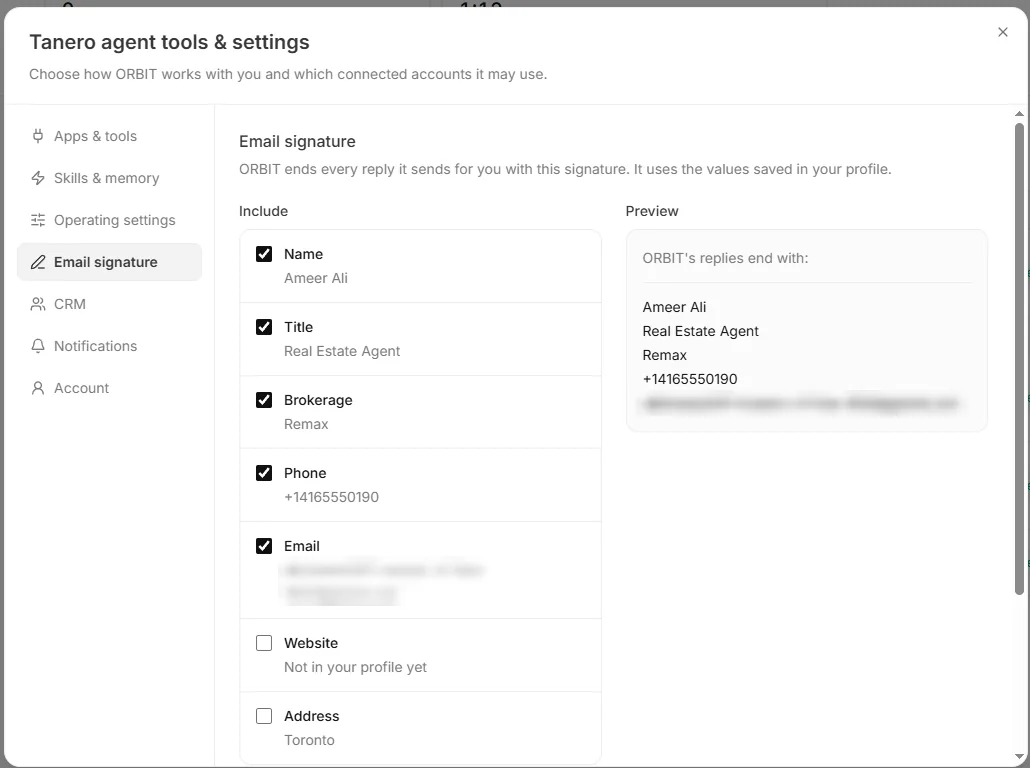Screen dimensions: 1030x768
Task: Open the Notifications section
Action: (x=109, y=346)
